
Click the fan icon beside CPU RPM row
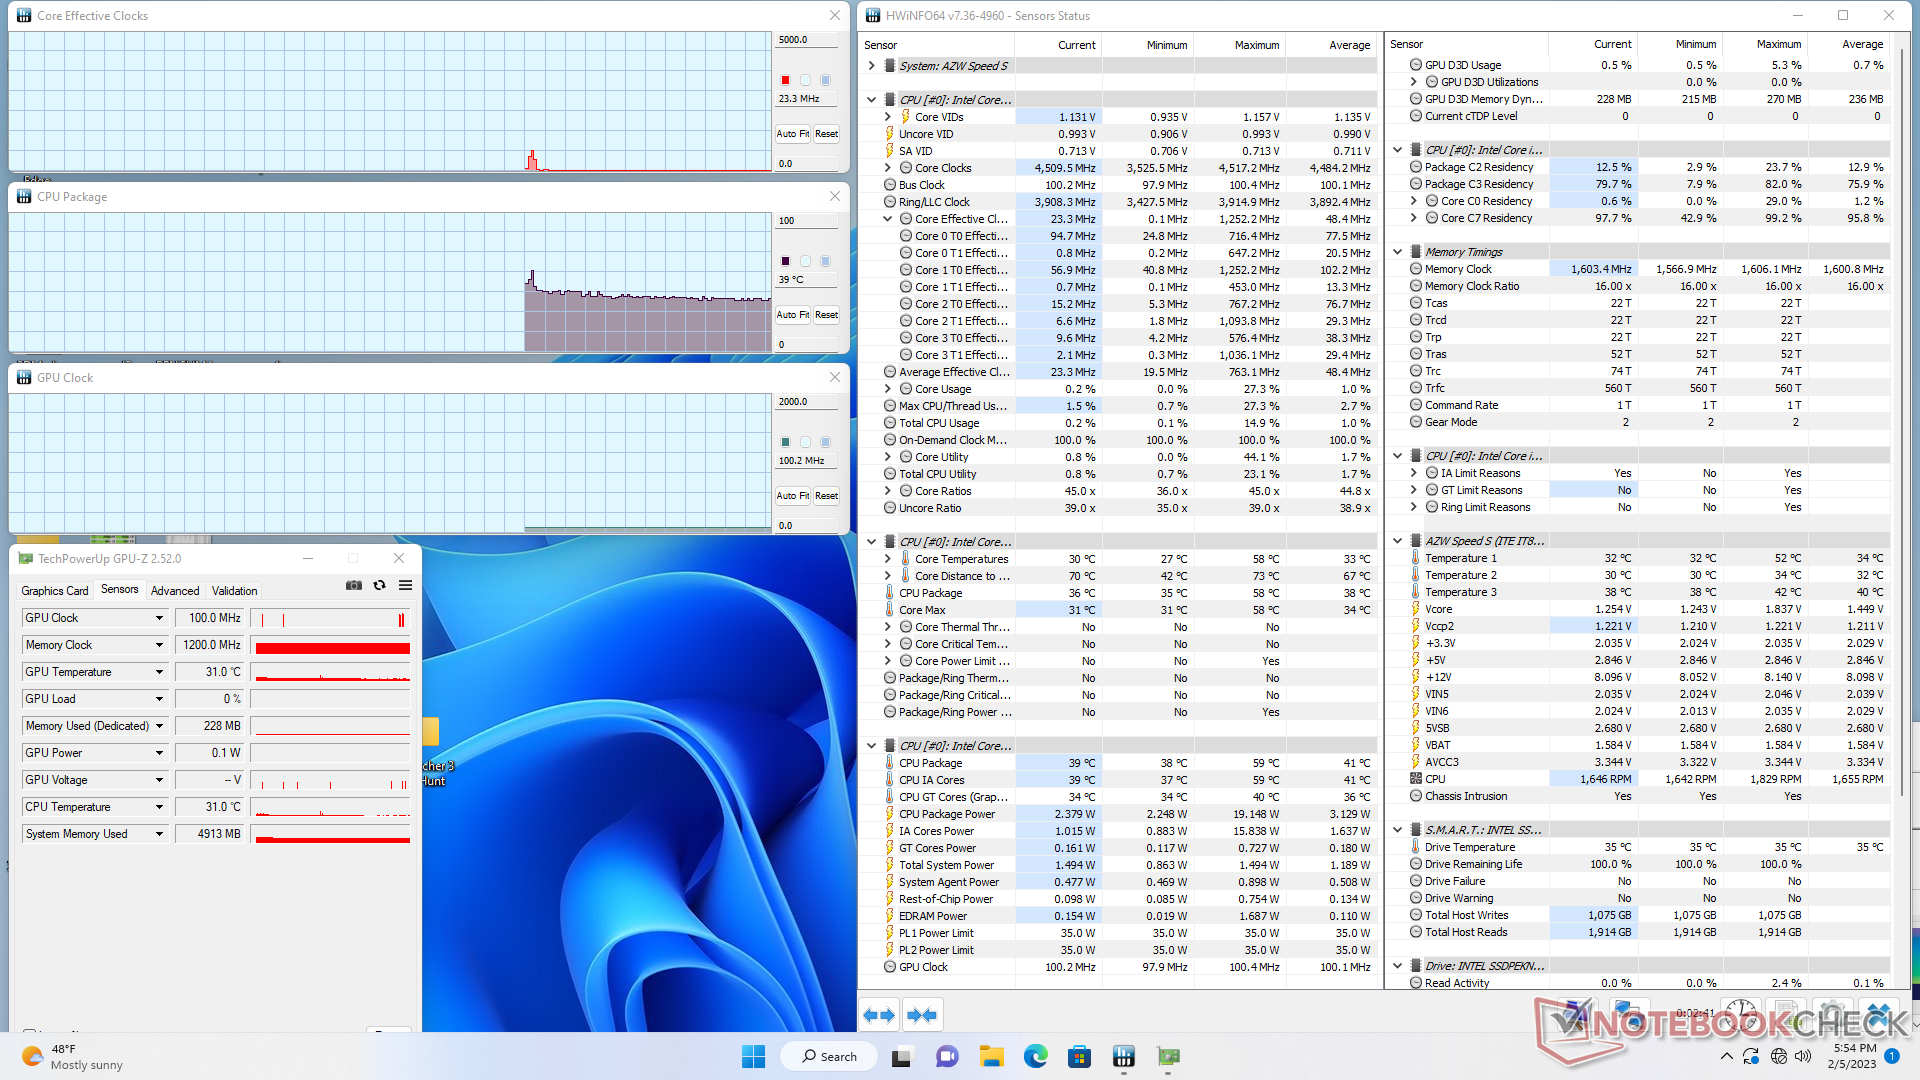click(1416, 779)
